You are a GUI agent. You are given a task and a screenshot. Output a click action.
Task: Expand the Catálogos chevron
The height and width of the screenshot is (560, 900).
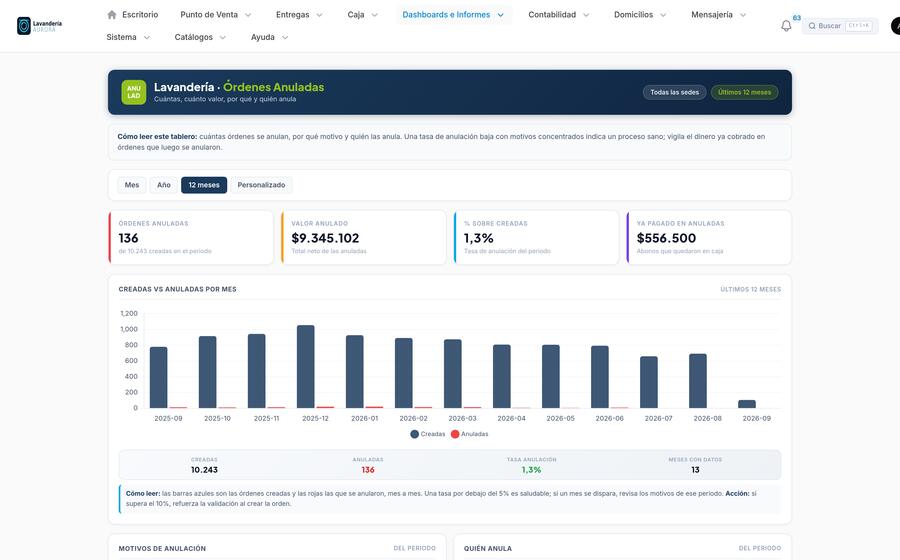coord(223,37)
